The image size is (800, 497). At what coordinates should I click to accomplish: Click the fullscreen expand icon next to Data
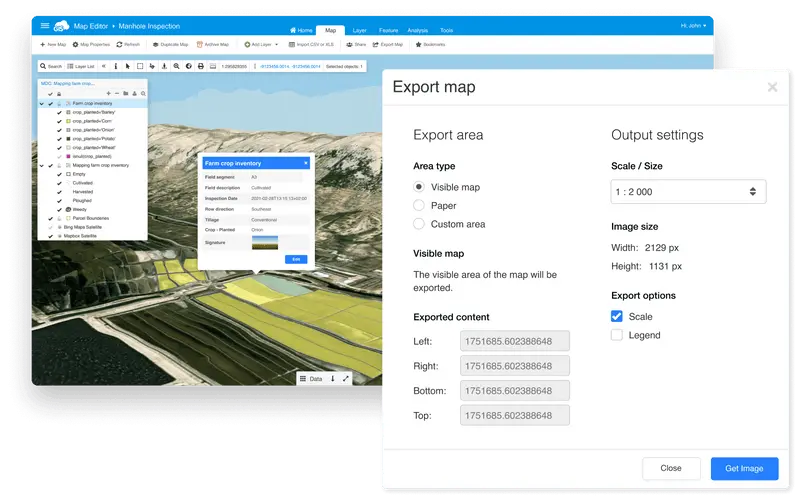click(346, 378)
